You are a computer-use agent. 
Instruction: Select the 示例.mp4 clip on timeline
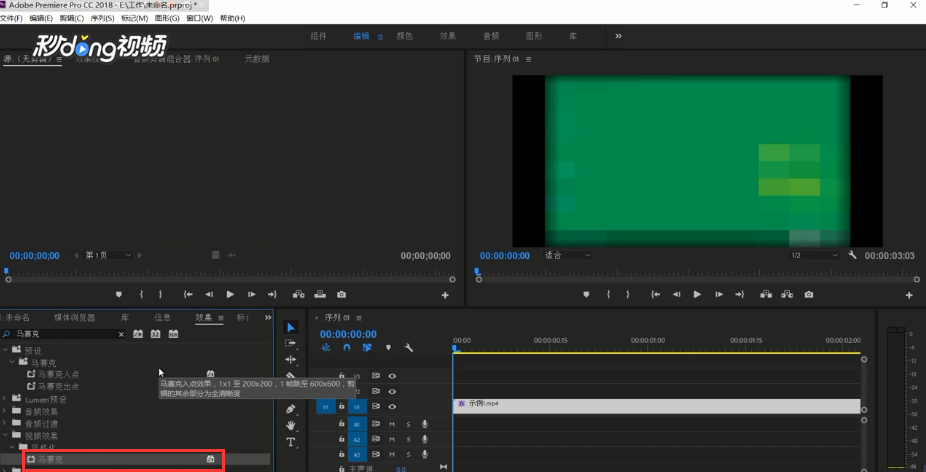pyautogui.click(x=656, y=406)
